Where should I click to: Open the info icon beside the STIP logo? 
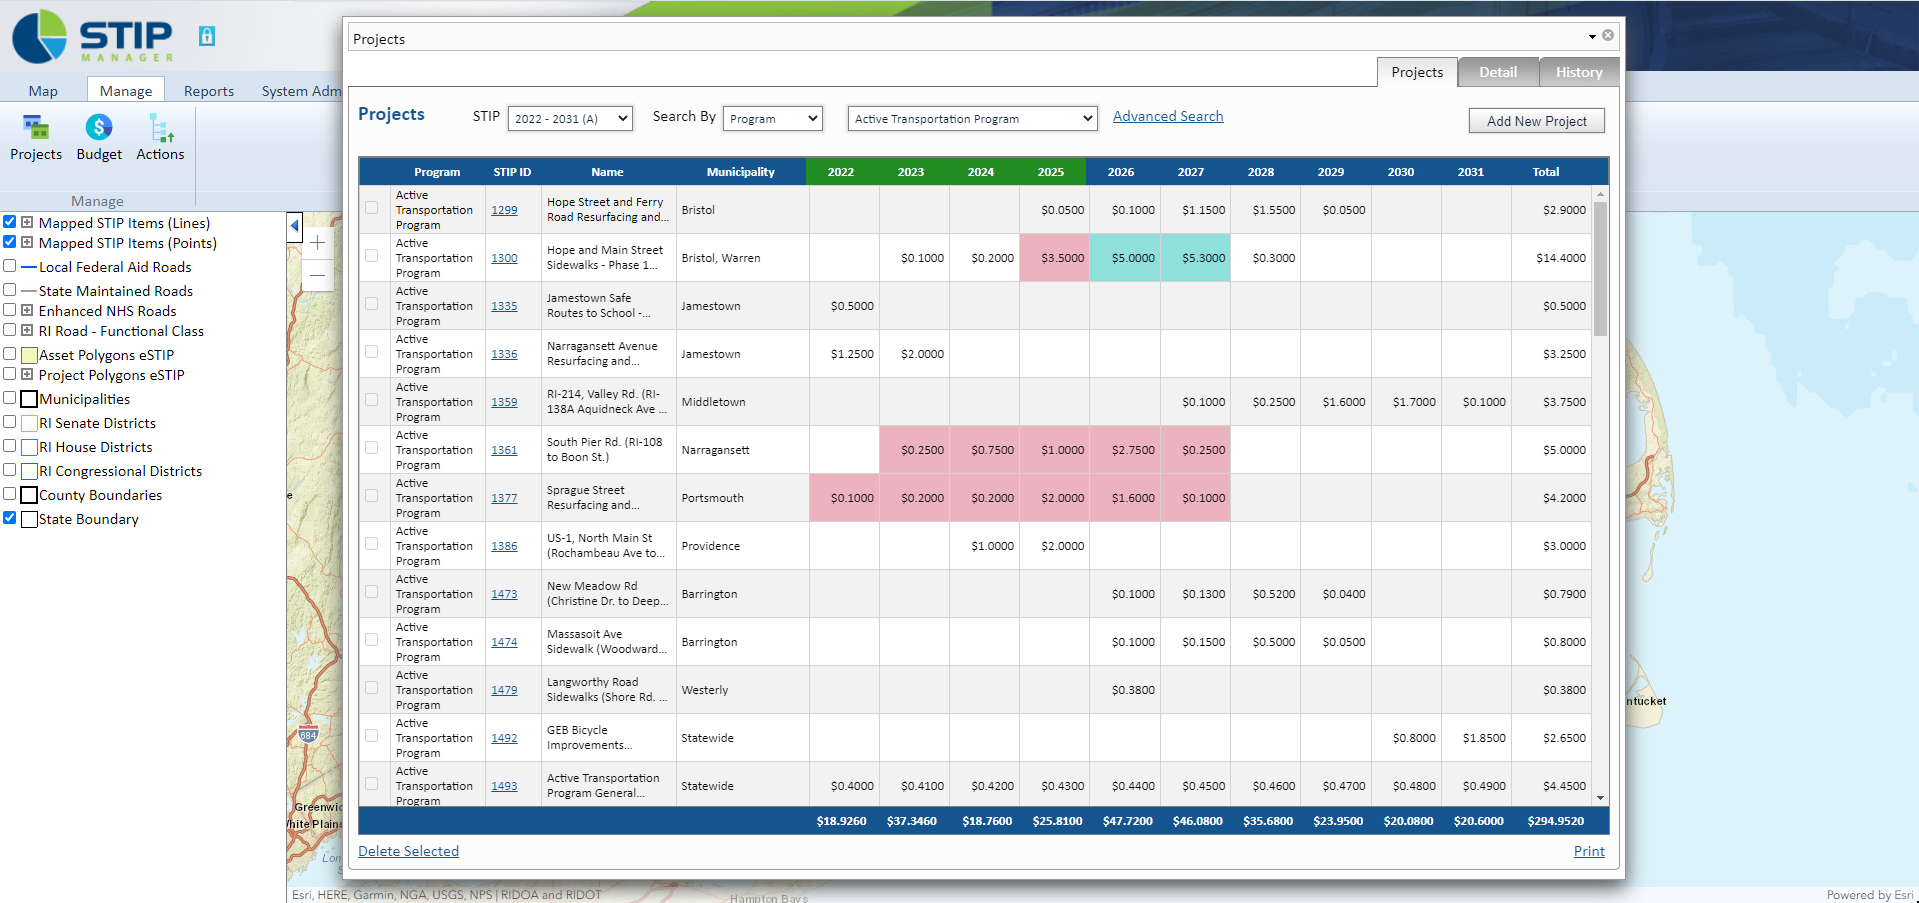click(x=207, y=34)
